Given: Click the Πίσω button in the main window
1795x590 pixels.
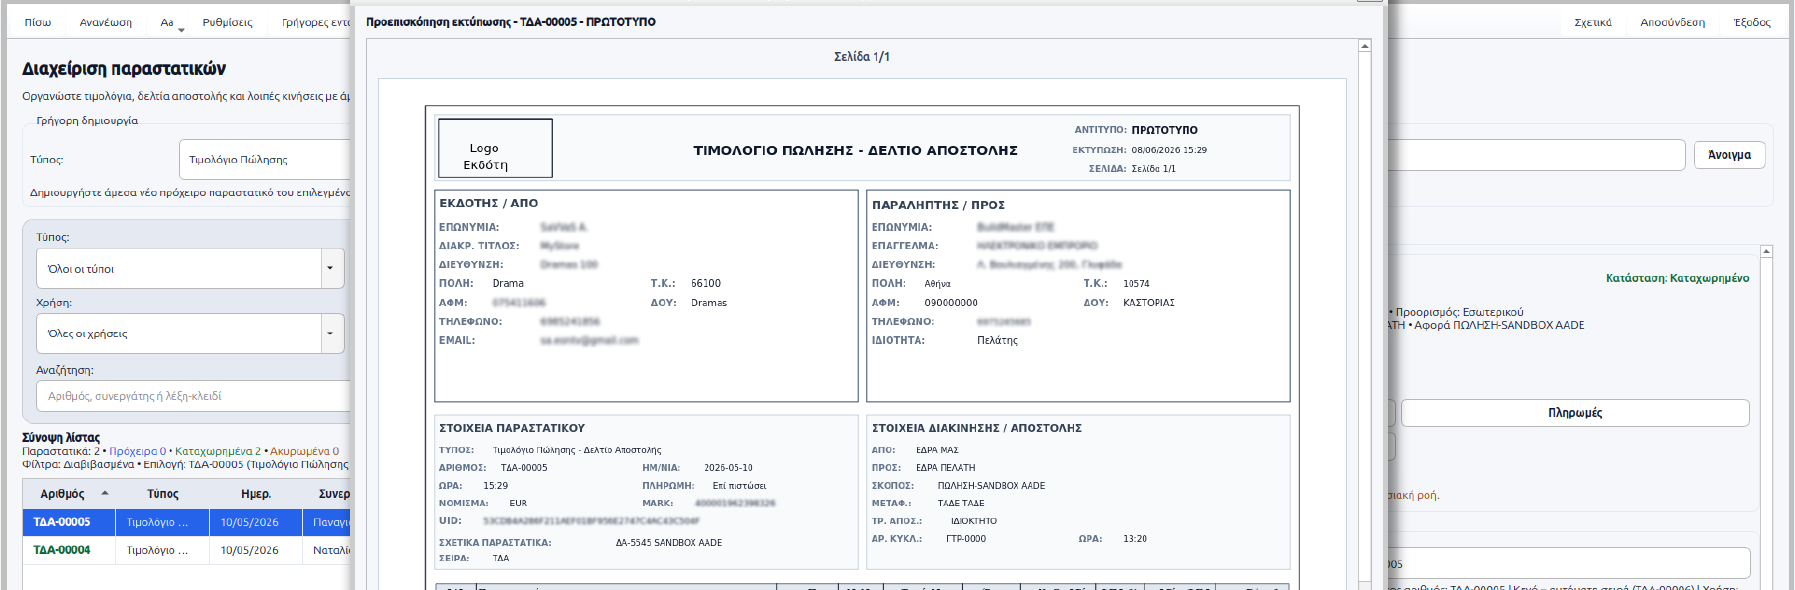Looking at the screenshot, I should 38,22.
